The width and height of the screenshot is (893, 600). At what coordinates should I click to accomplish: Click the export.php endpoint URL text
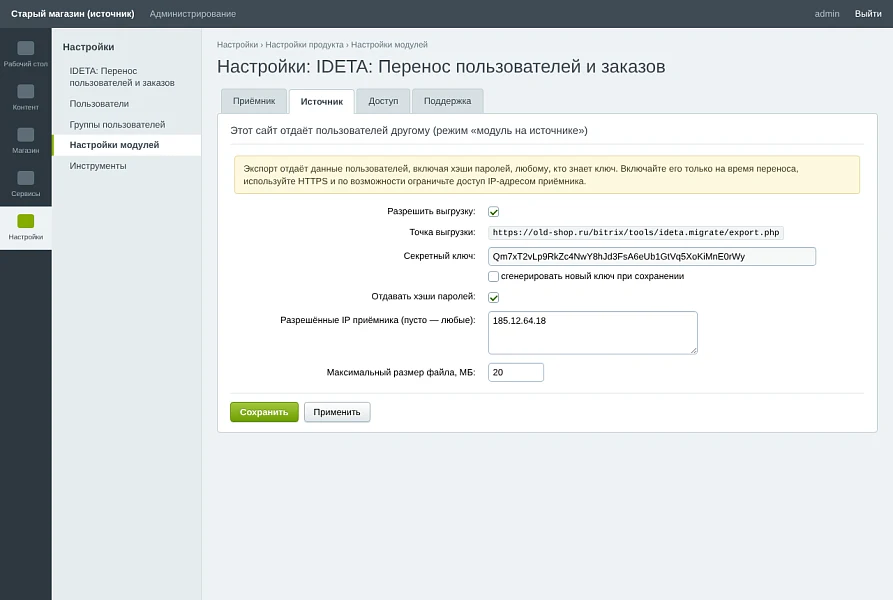click(636, 232)
